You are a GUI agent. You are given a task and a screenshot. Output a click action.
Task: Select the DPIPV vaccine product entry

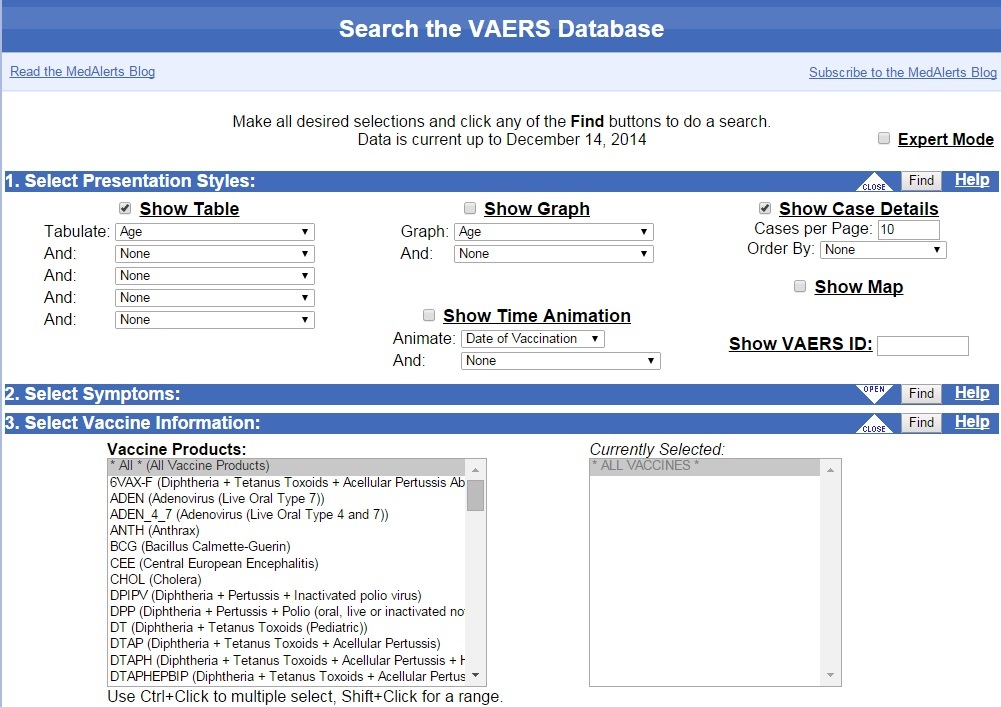(287, 595)
